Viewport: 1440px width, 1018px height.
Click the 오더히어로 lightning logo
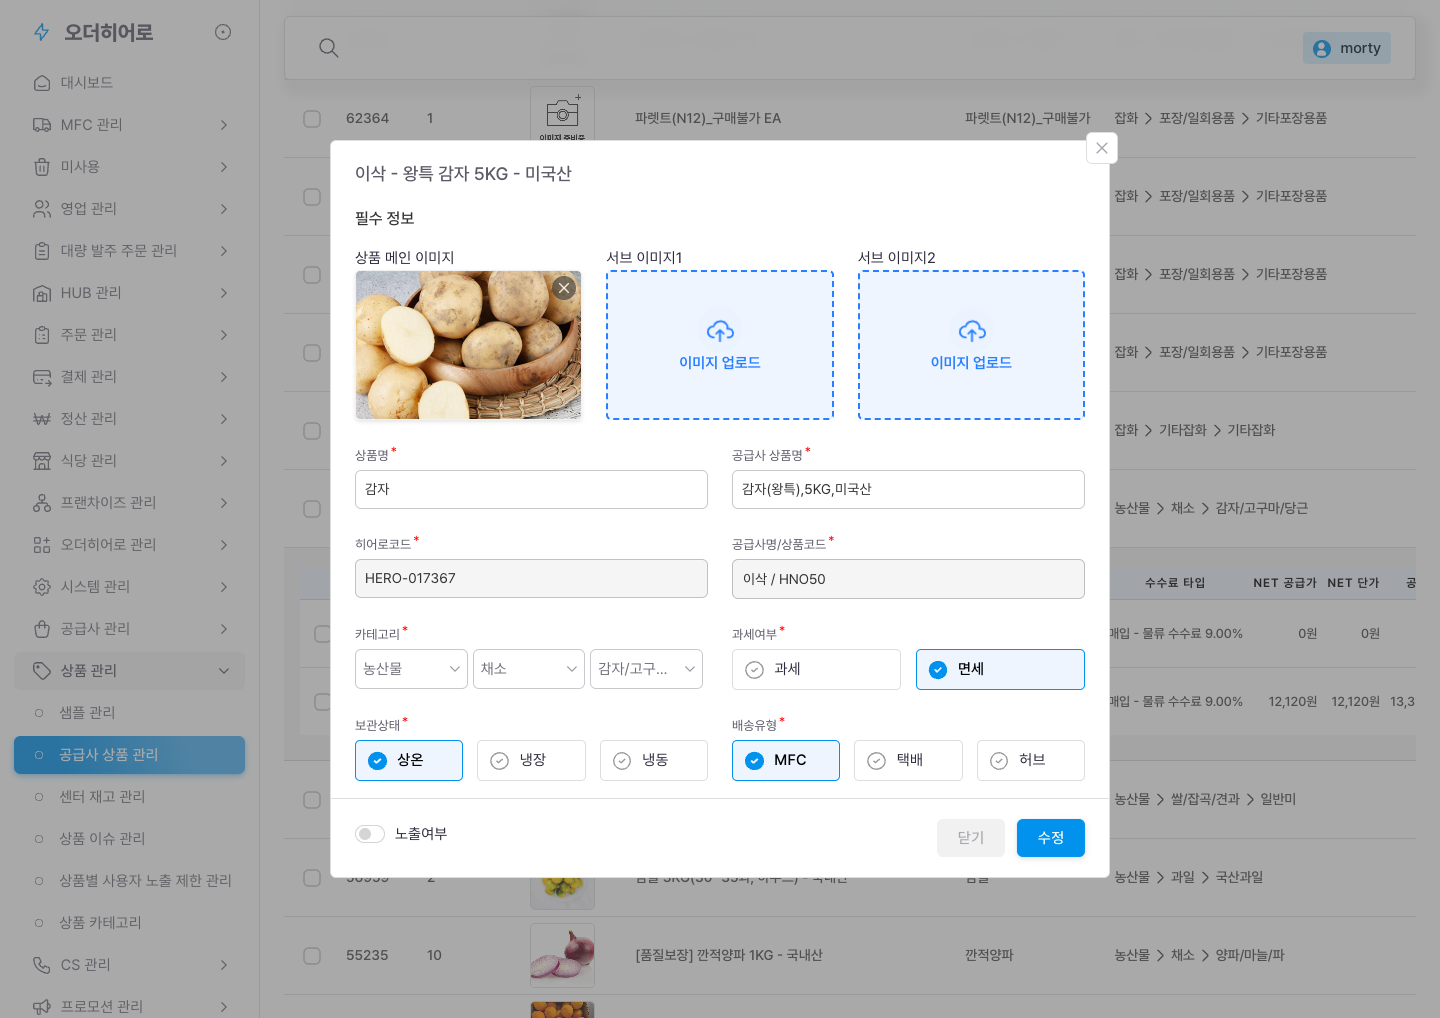point(42,33)
